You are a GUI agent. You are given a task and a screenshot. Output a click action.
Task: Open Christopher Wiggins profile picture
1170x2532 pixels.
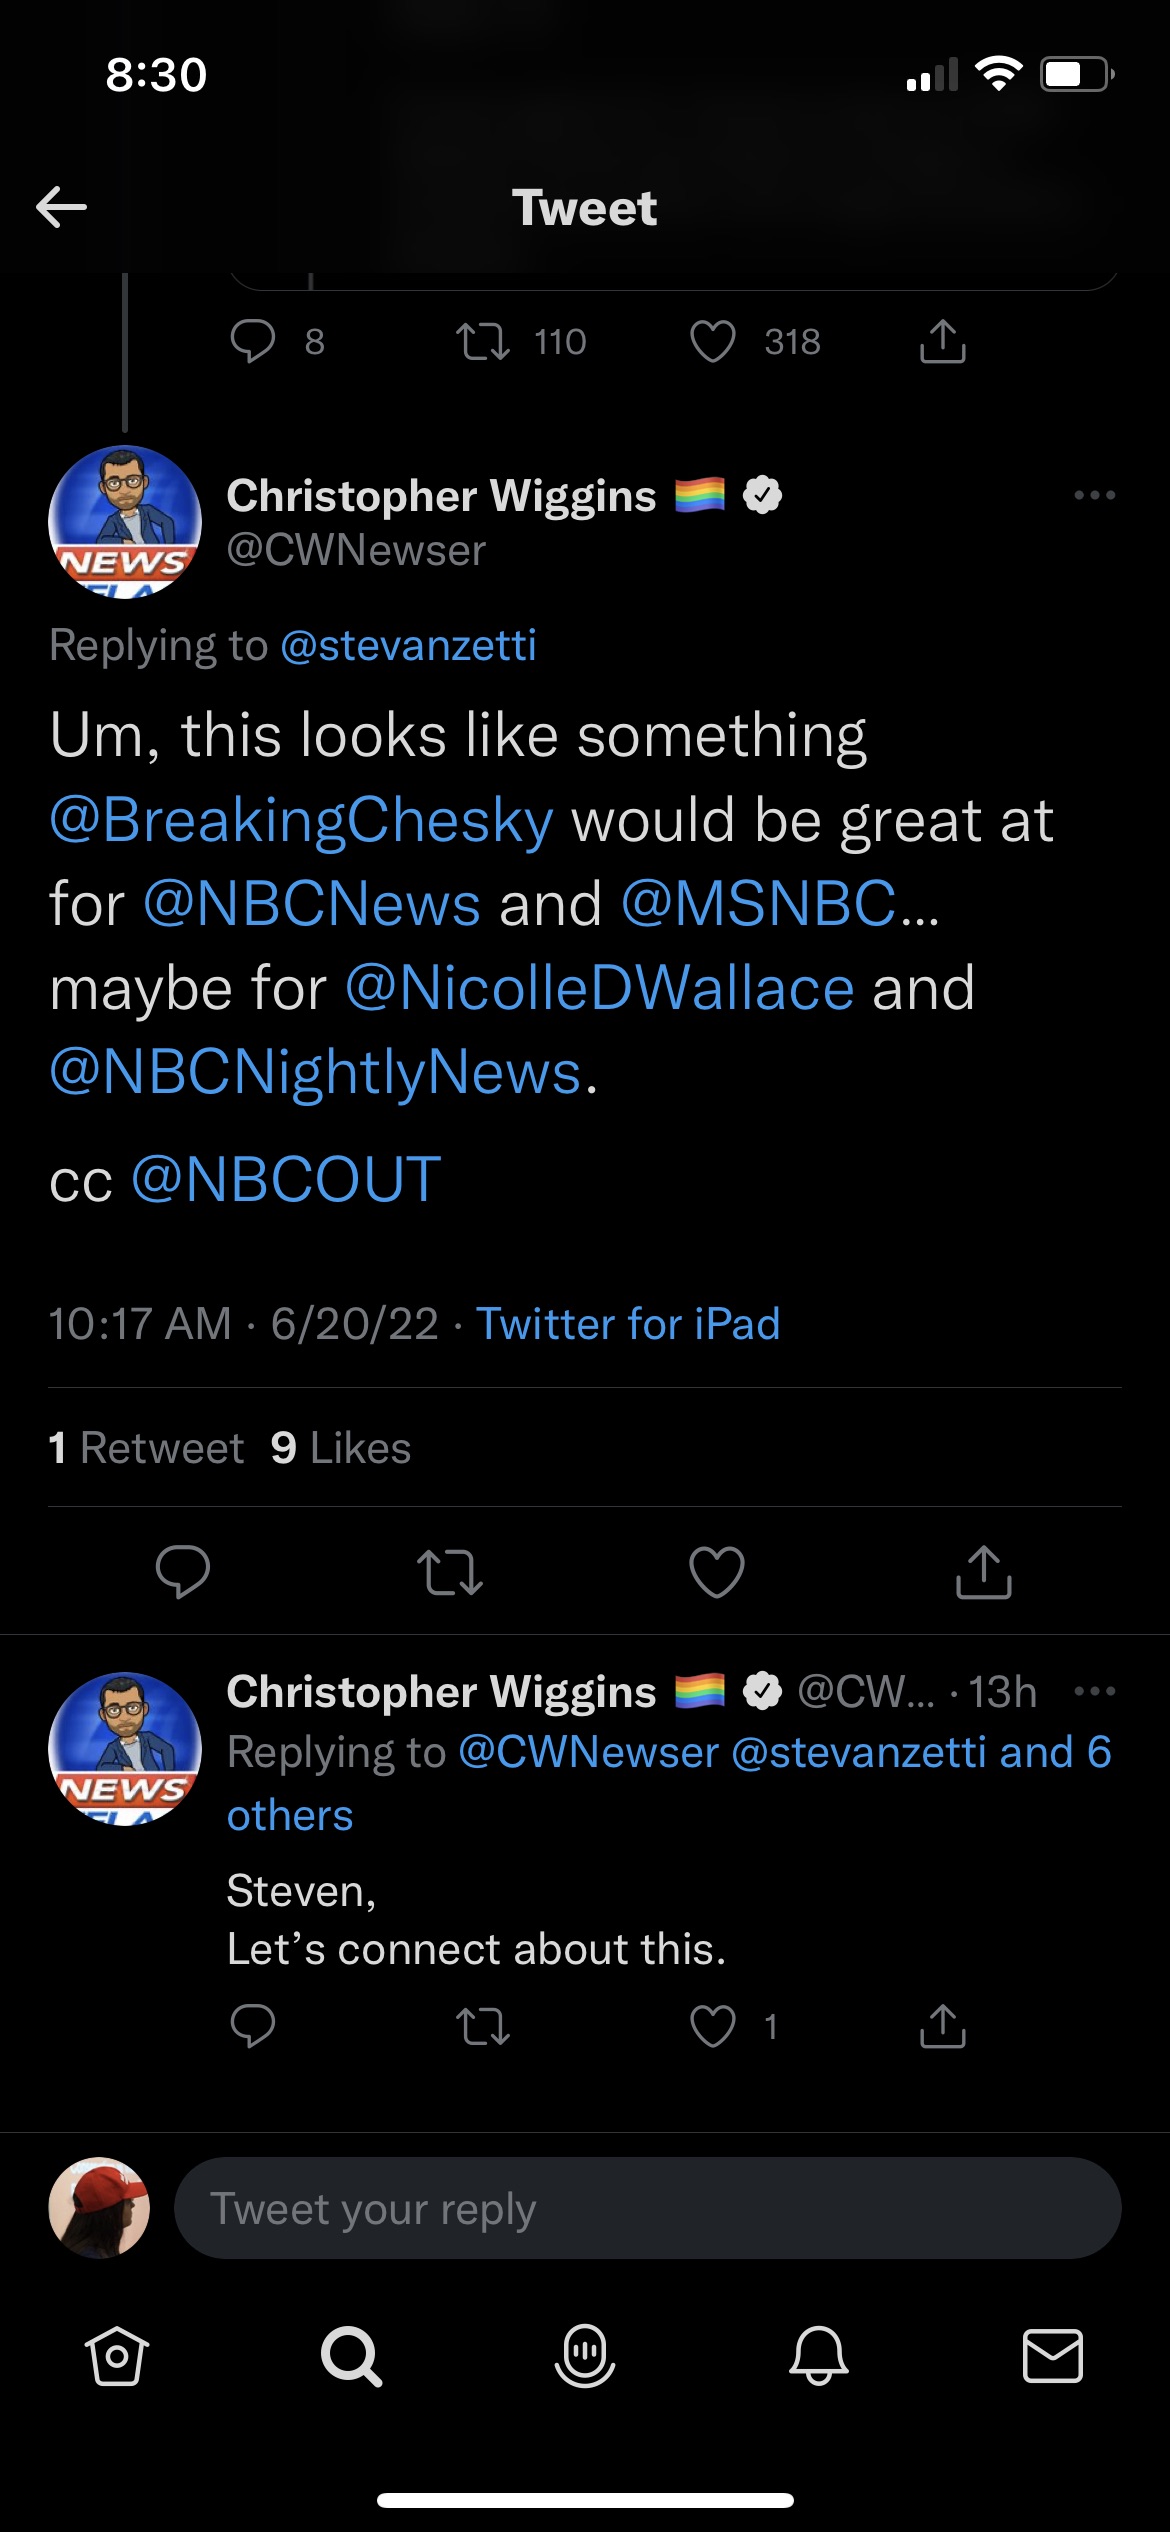[125, 521]
